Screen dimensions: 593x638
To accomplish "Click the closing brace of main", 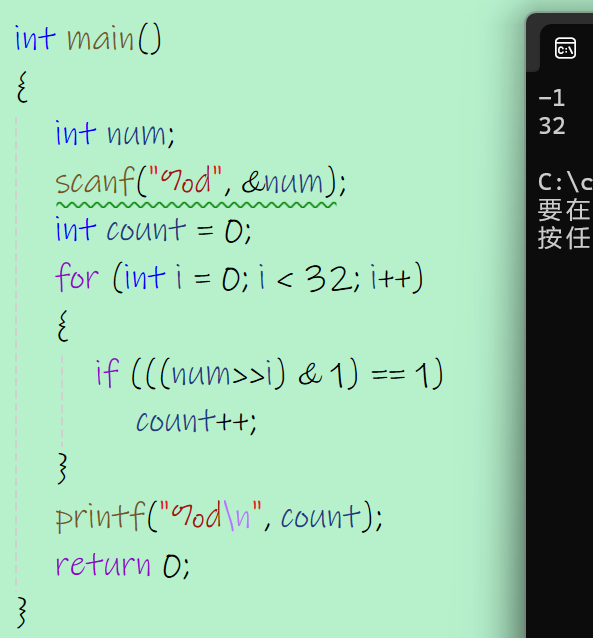I will 22,612.
